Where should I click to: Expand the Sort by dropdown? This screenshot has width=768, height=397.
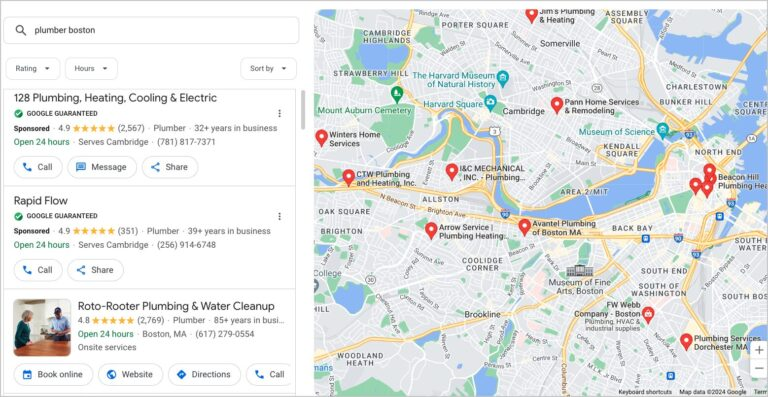268,69
